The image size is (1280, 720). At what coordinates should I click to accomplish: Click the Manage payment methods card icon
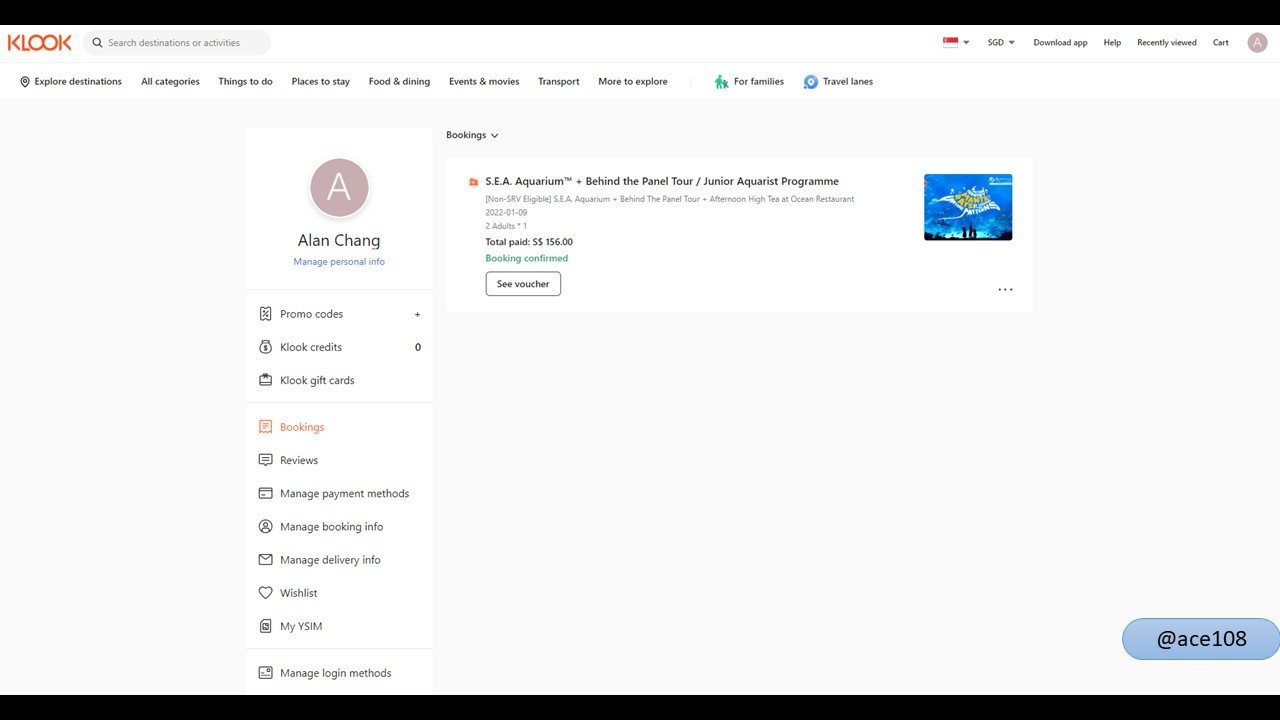[265, 493]
